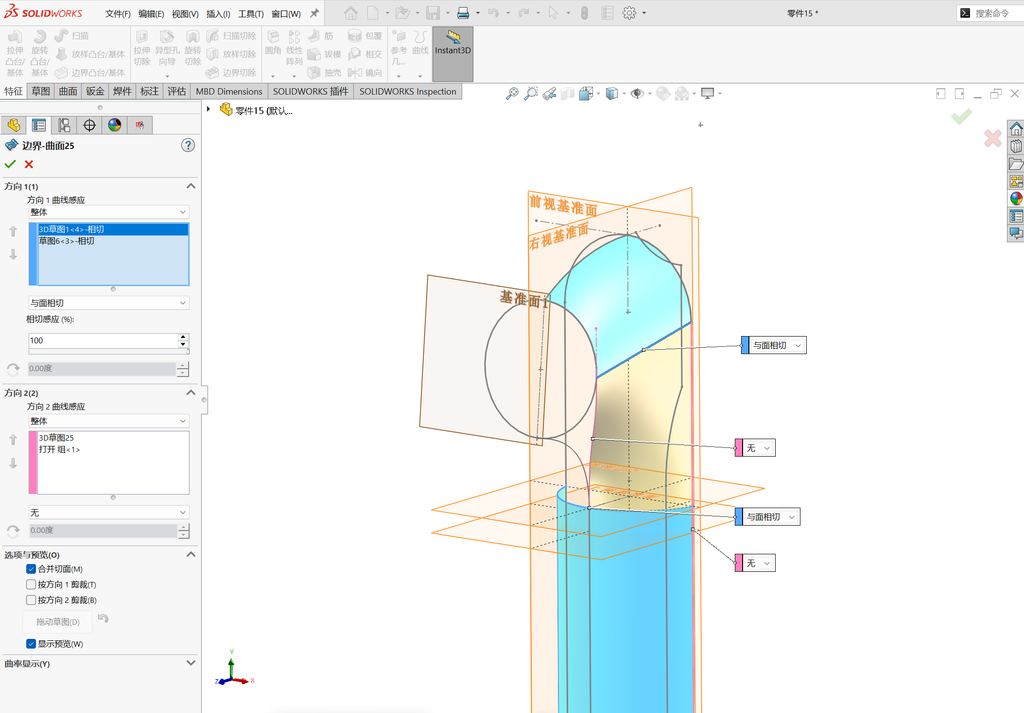
Task: Cancel the boundary surface with red X
Action: point(29,164)
